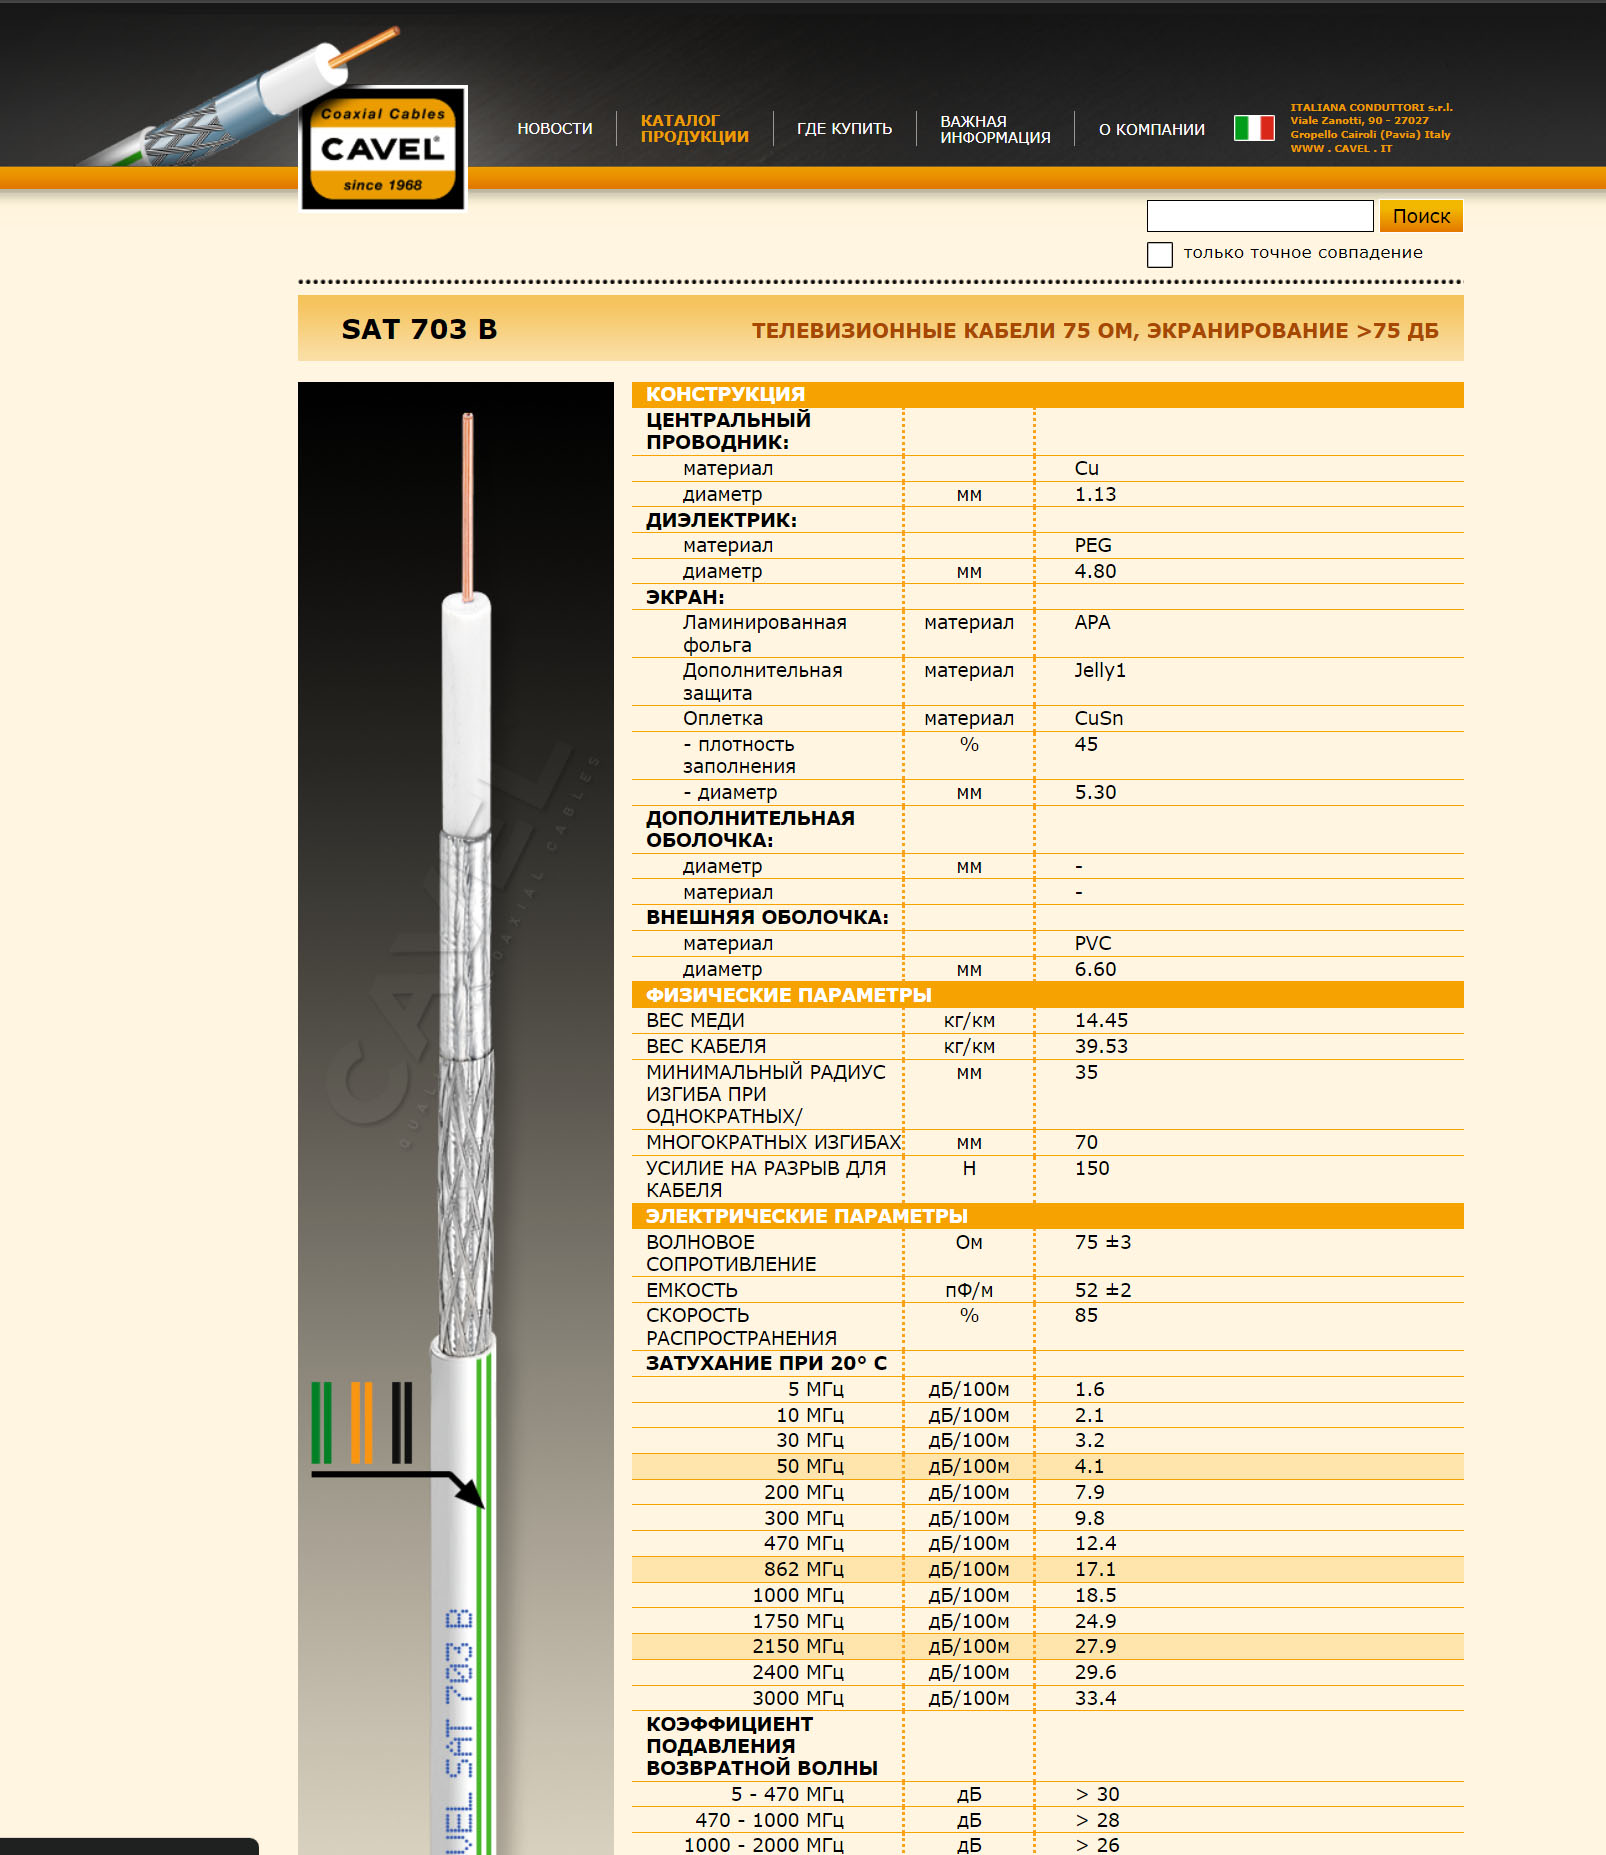Click the Jelly1 protection value

[x=1100, y=670]
